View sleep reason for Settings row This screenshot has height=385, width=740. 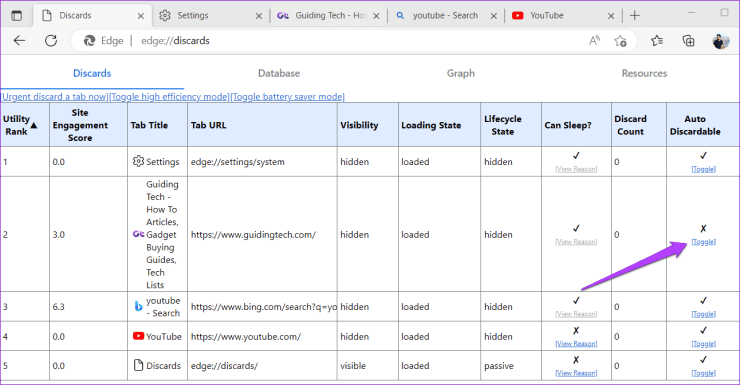pos(576,169)
